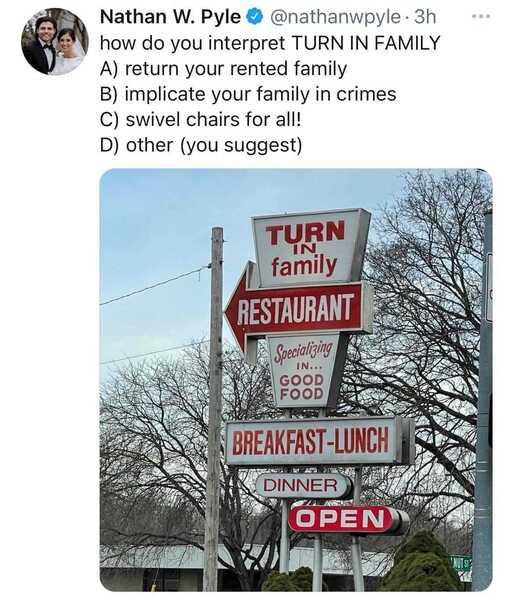Click the display name Nathan W. Pyle
Viewport: 514px width, 600px height.
[x=170, y=17]
